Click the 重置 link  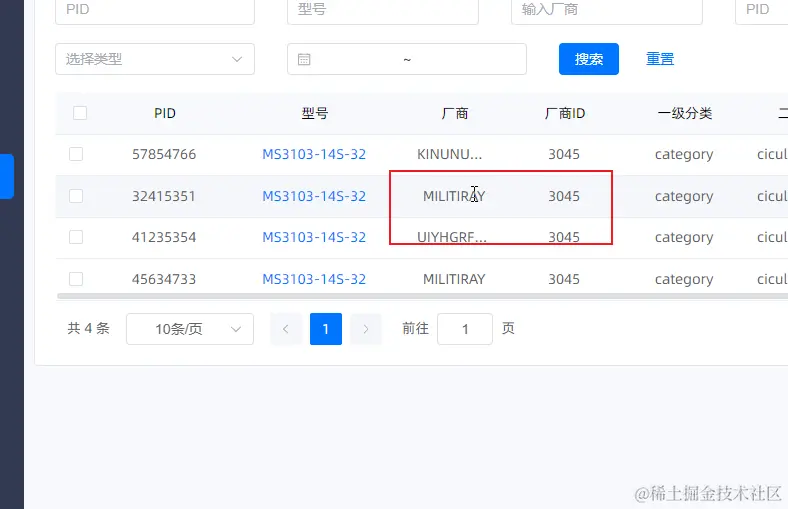[x=660, y=59]
